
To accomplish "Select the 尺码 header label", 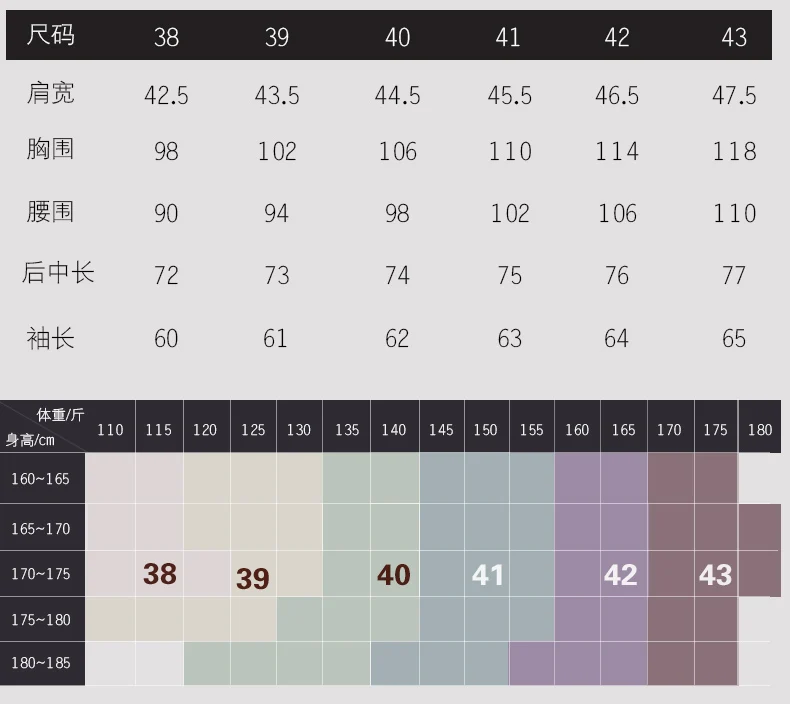I will 50,35.
